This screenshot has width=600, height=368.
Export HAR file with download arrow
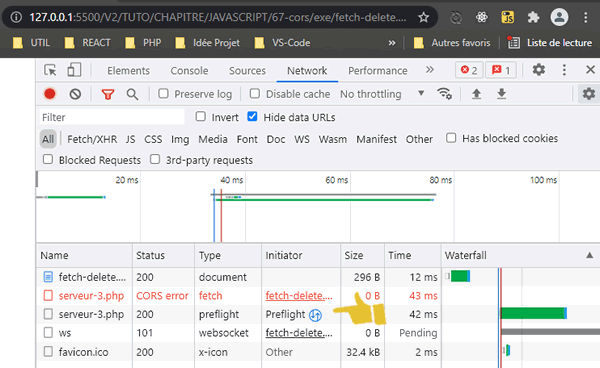[501, 94]
